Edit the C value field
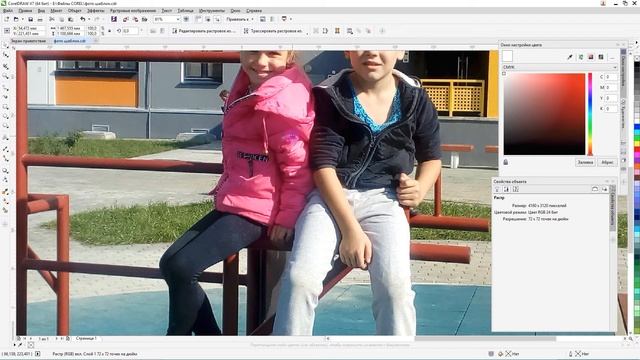The image size is (640, 360). pyautogui.click(x=611, y=77)
